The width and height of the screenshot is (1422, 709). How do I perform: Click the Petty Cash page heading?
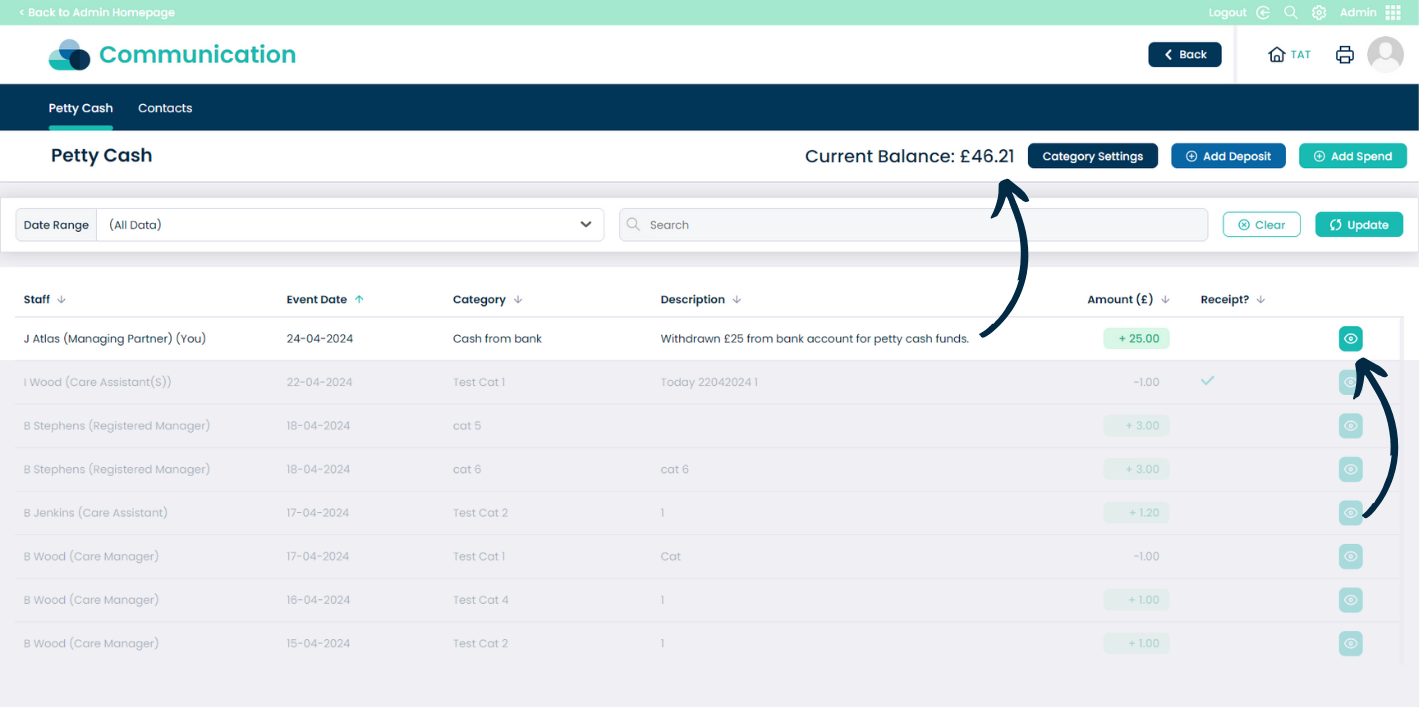[102, 156]
